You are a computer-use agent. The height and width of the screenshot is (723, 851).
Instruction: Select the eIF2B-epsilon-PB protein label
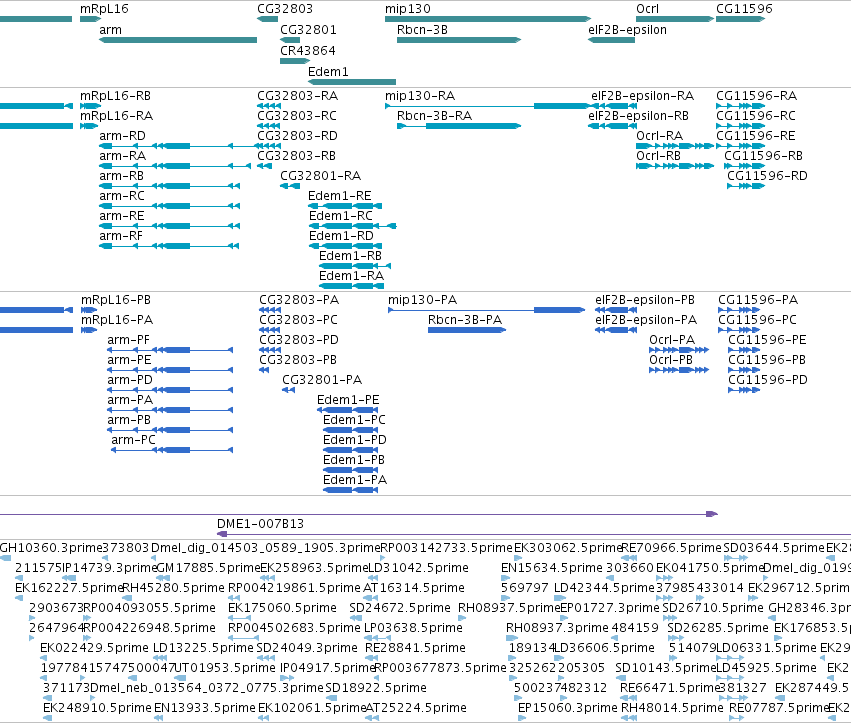[645, 300]
